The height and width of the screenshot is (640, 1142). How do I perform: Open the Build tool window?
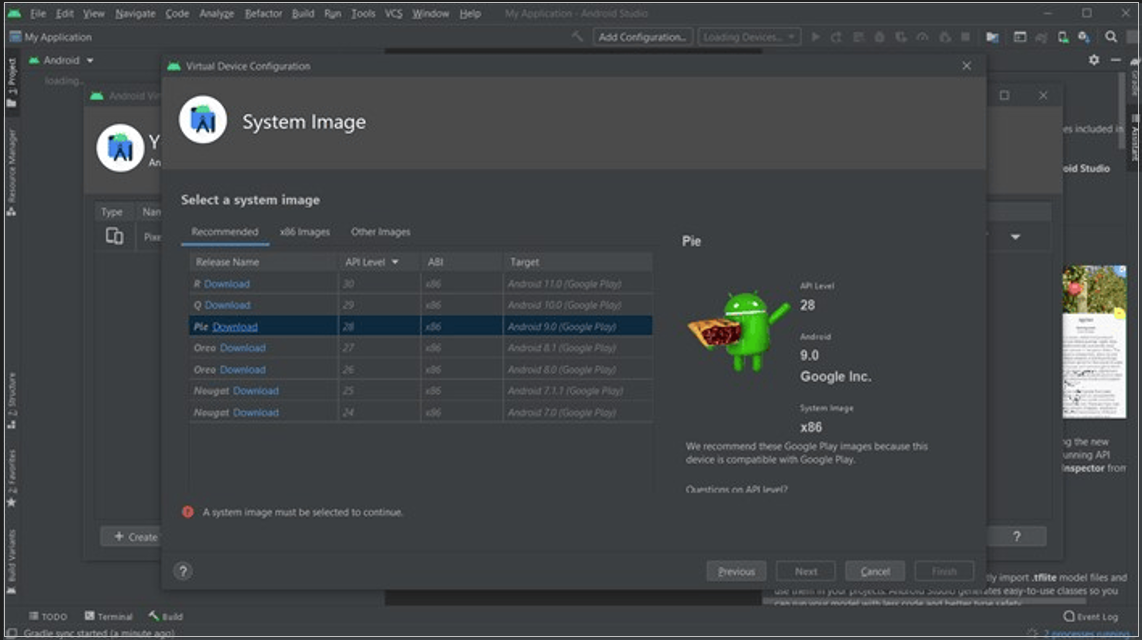click(x=166, y=616)
